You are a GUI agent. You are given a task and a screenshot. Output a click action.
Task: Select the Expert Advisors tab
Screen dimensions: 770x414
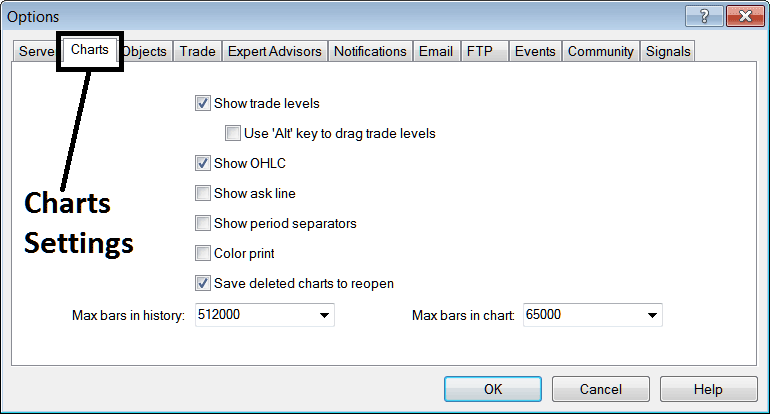point(275,52)
